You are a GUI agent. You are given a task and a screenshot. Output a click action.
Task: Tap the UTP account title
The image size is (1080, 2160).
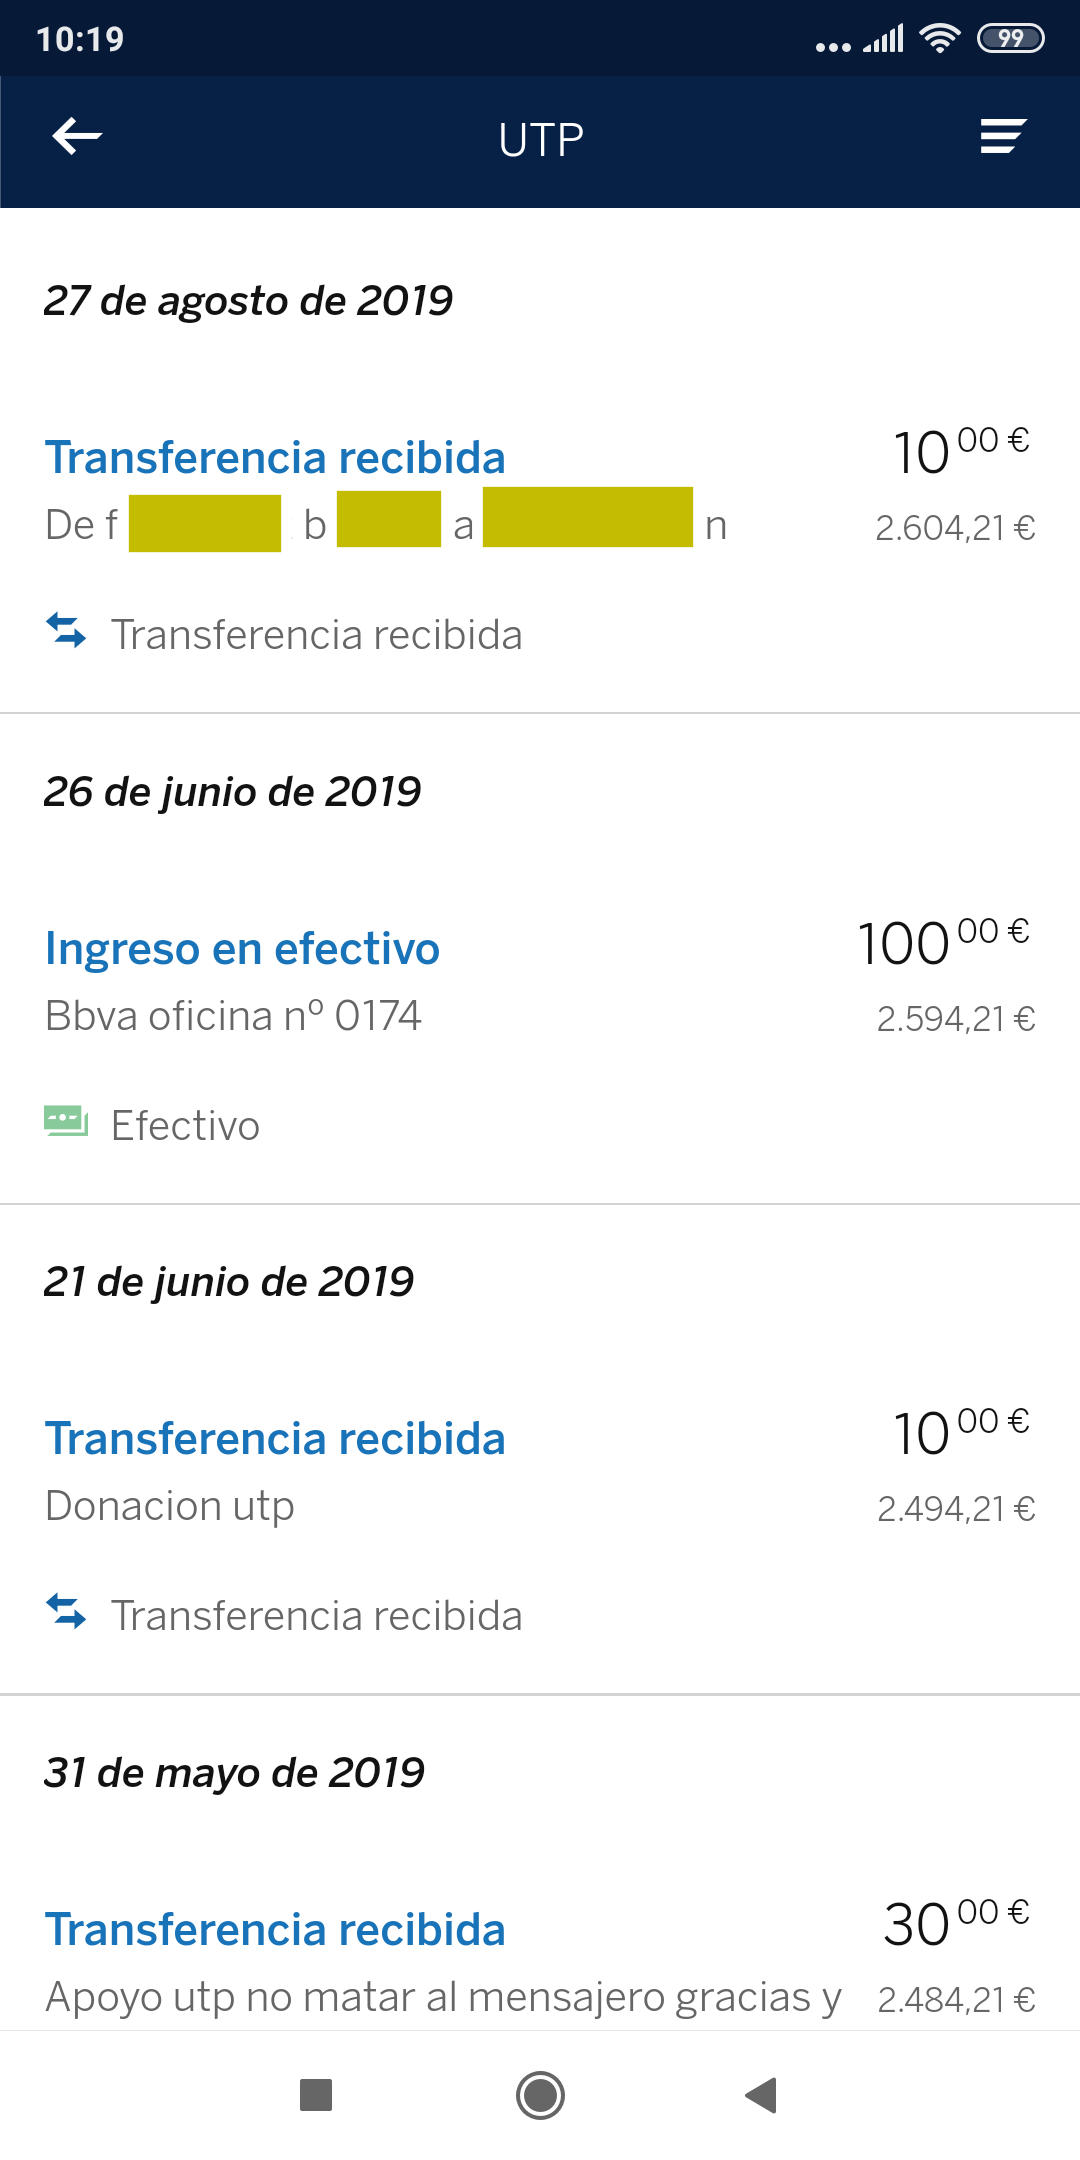point(541,140)
